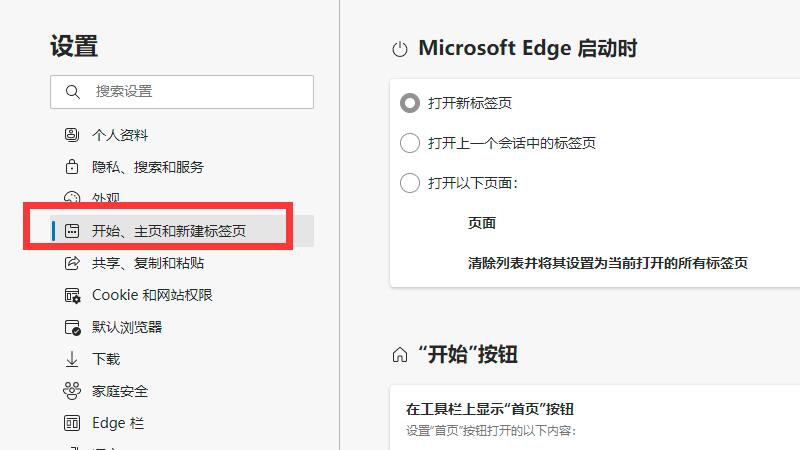Click the power icon beside Microsoft Edge 启动时
The width and height of the screenshot is (800, 450).
pyautogui.click(x=400, y=49)
